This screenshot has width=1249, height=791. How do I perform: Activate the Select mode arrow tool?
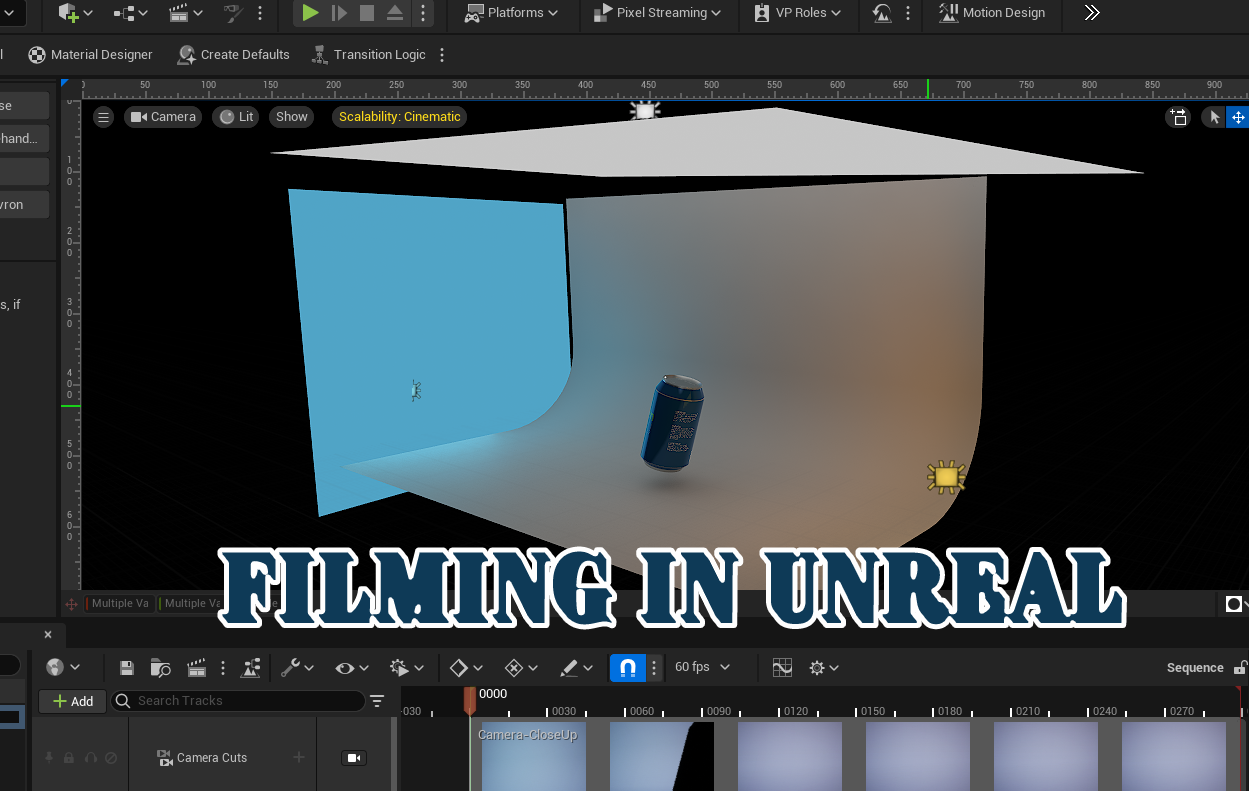1214,117
